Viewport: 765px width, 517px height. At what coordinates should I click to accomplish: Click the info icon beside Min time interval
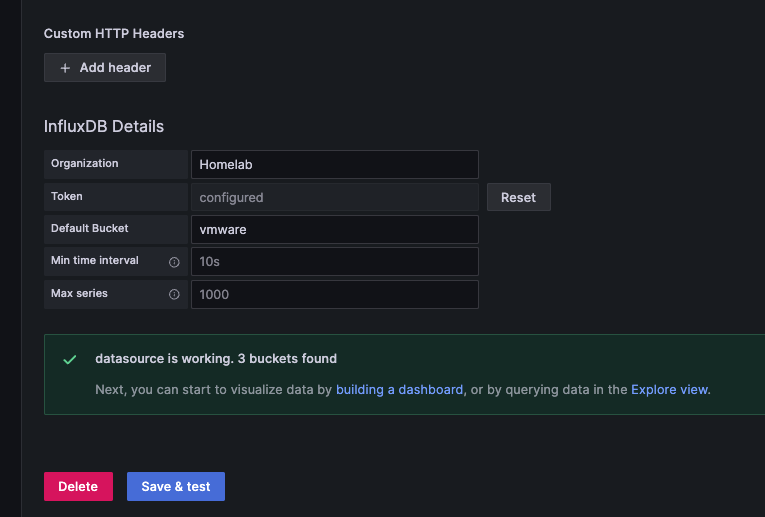click(174, 262)
